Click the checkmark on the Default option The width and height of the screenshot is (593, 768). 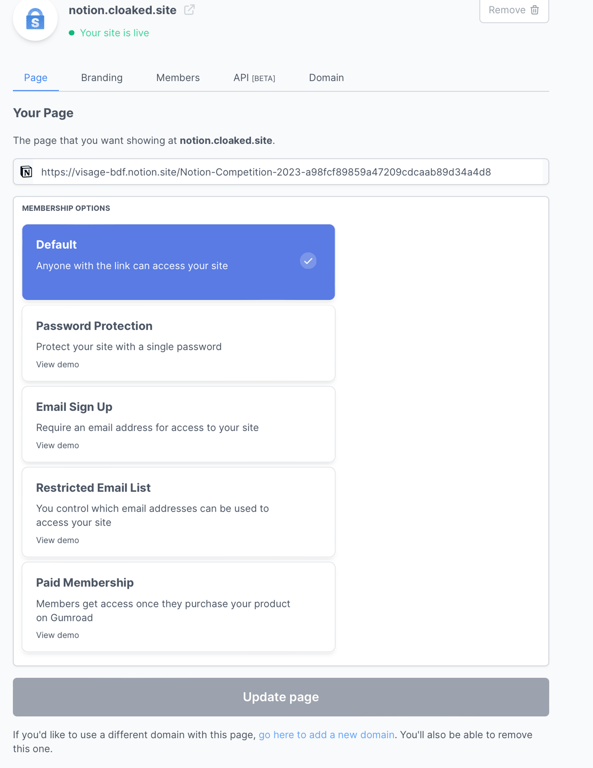[308, 261]
